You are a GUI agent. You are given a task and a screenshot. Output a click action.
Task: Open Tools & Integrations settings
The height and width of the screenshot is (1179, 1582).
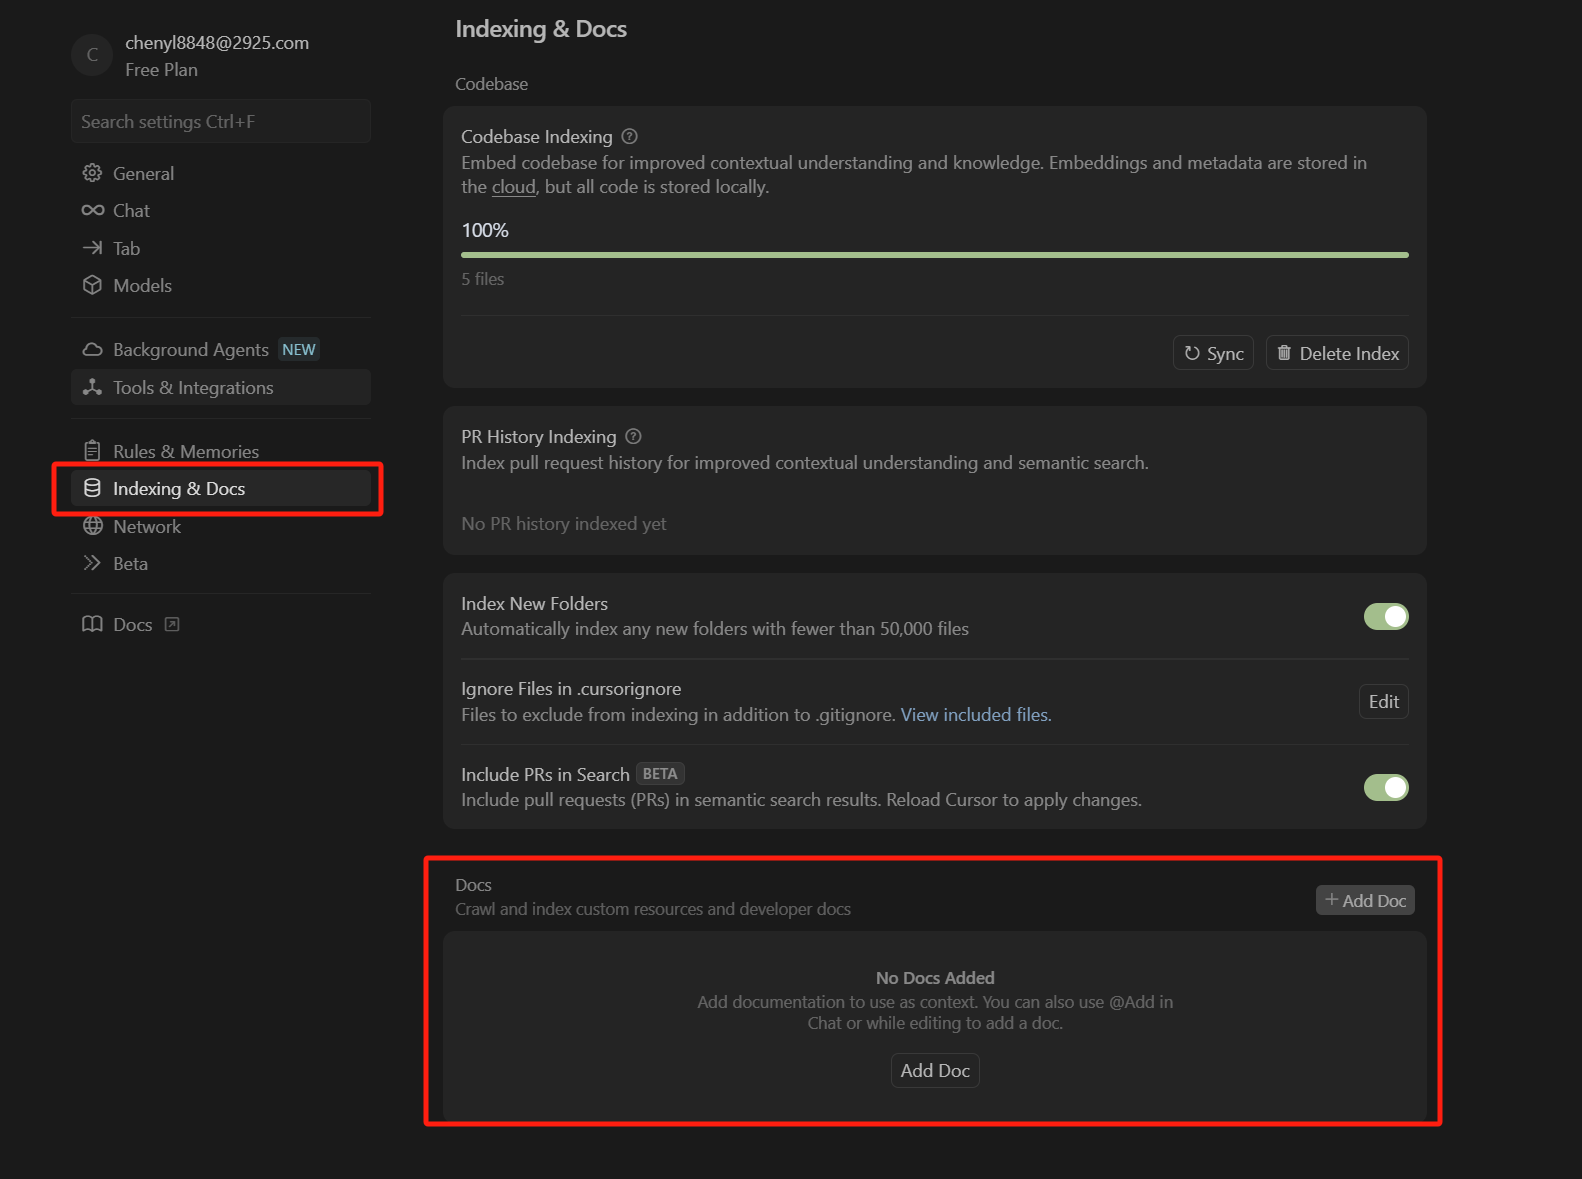click(x=193, y=388)
